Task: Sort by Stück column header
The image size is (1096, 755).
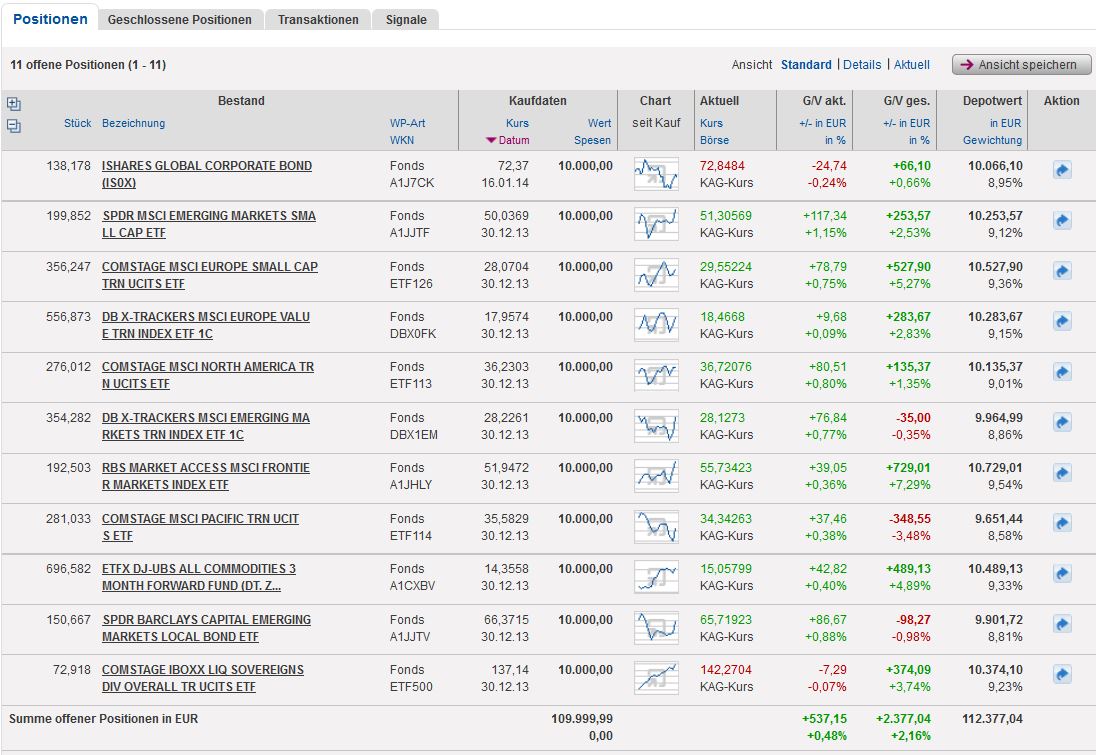Action: (x=78, y=123)
